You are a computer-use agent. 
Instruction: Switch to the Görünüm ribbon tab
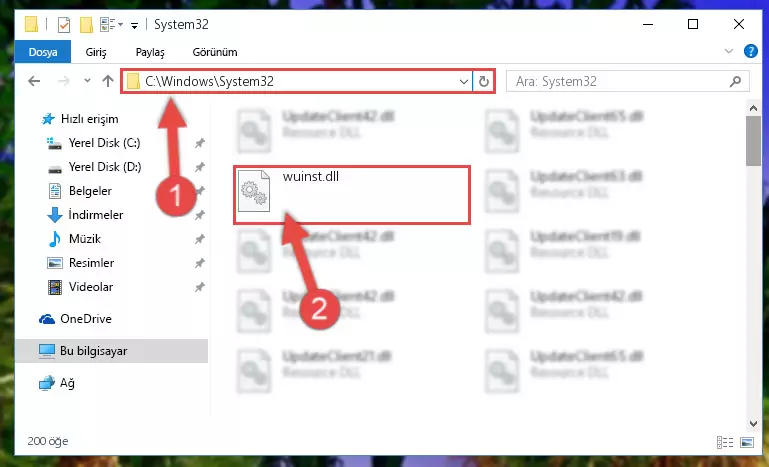(x=215, y=52)
